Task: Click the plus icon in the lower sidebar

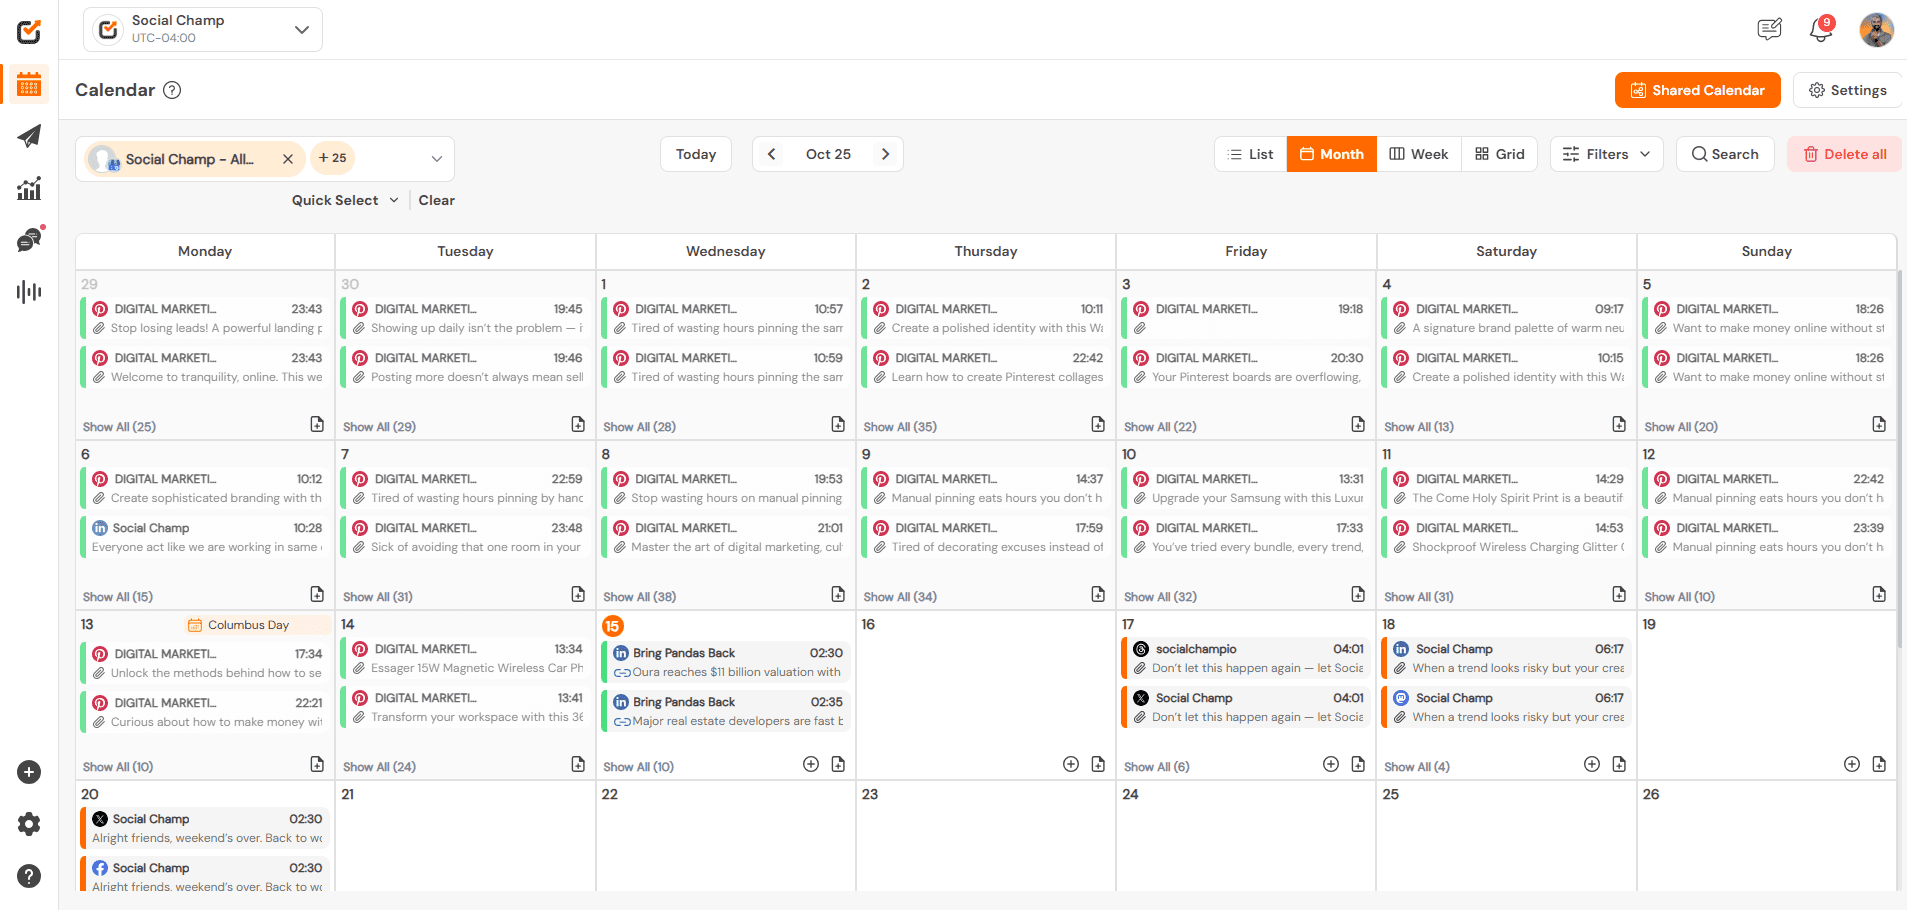Action: pos(28,772)
